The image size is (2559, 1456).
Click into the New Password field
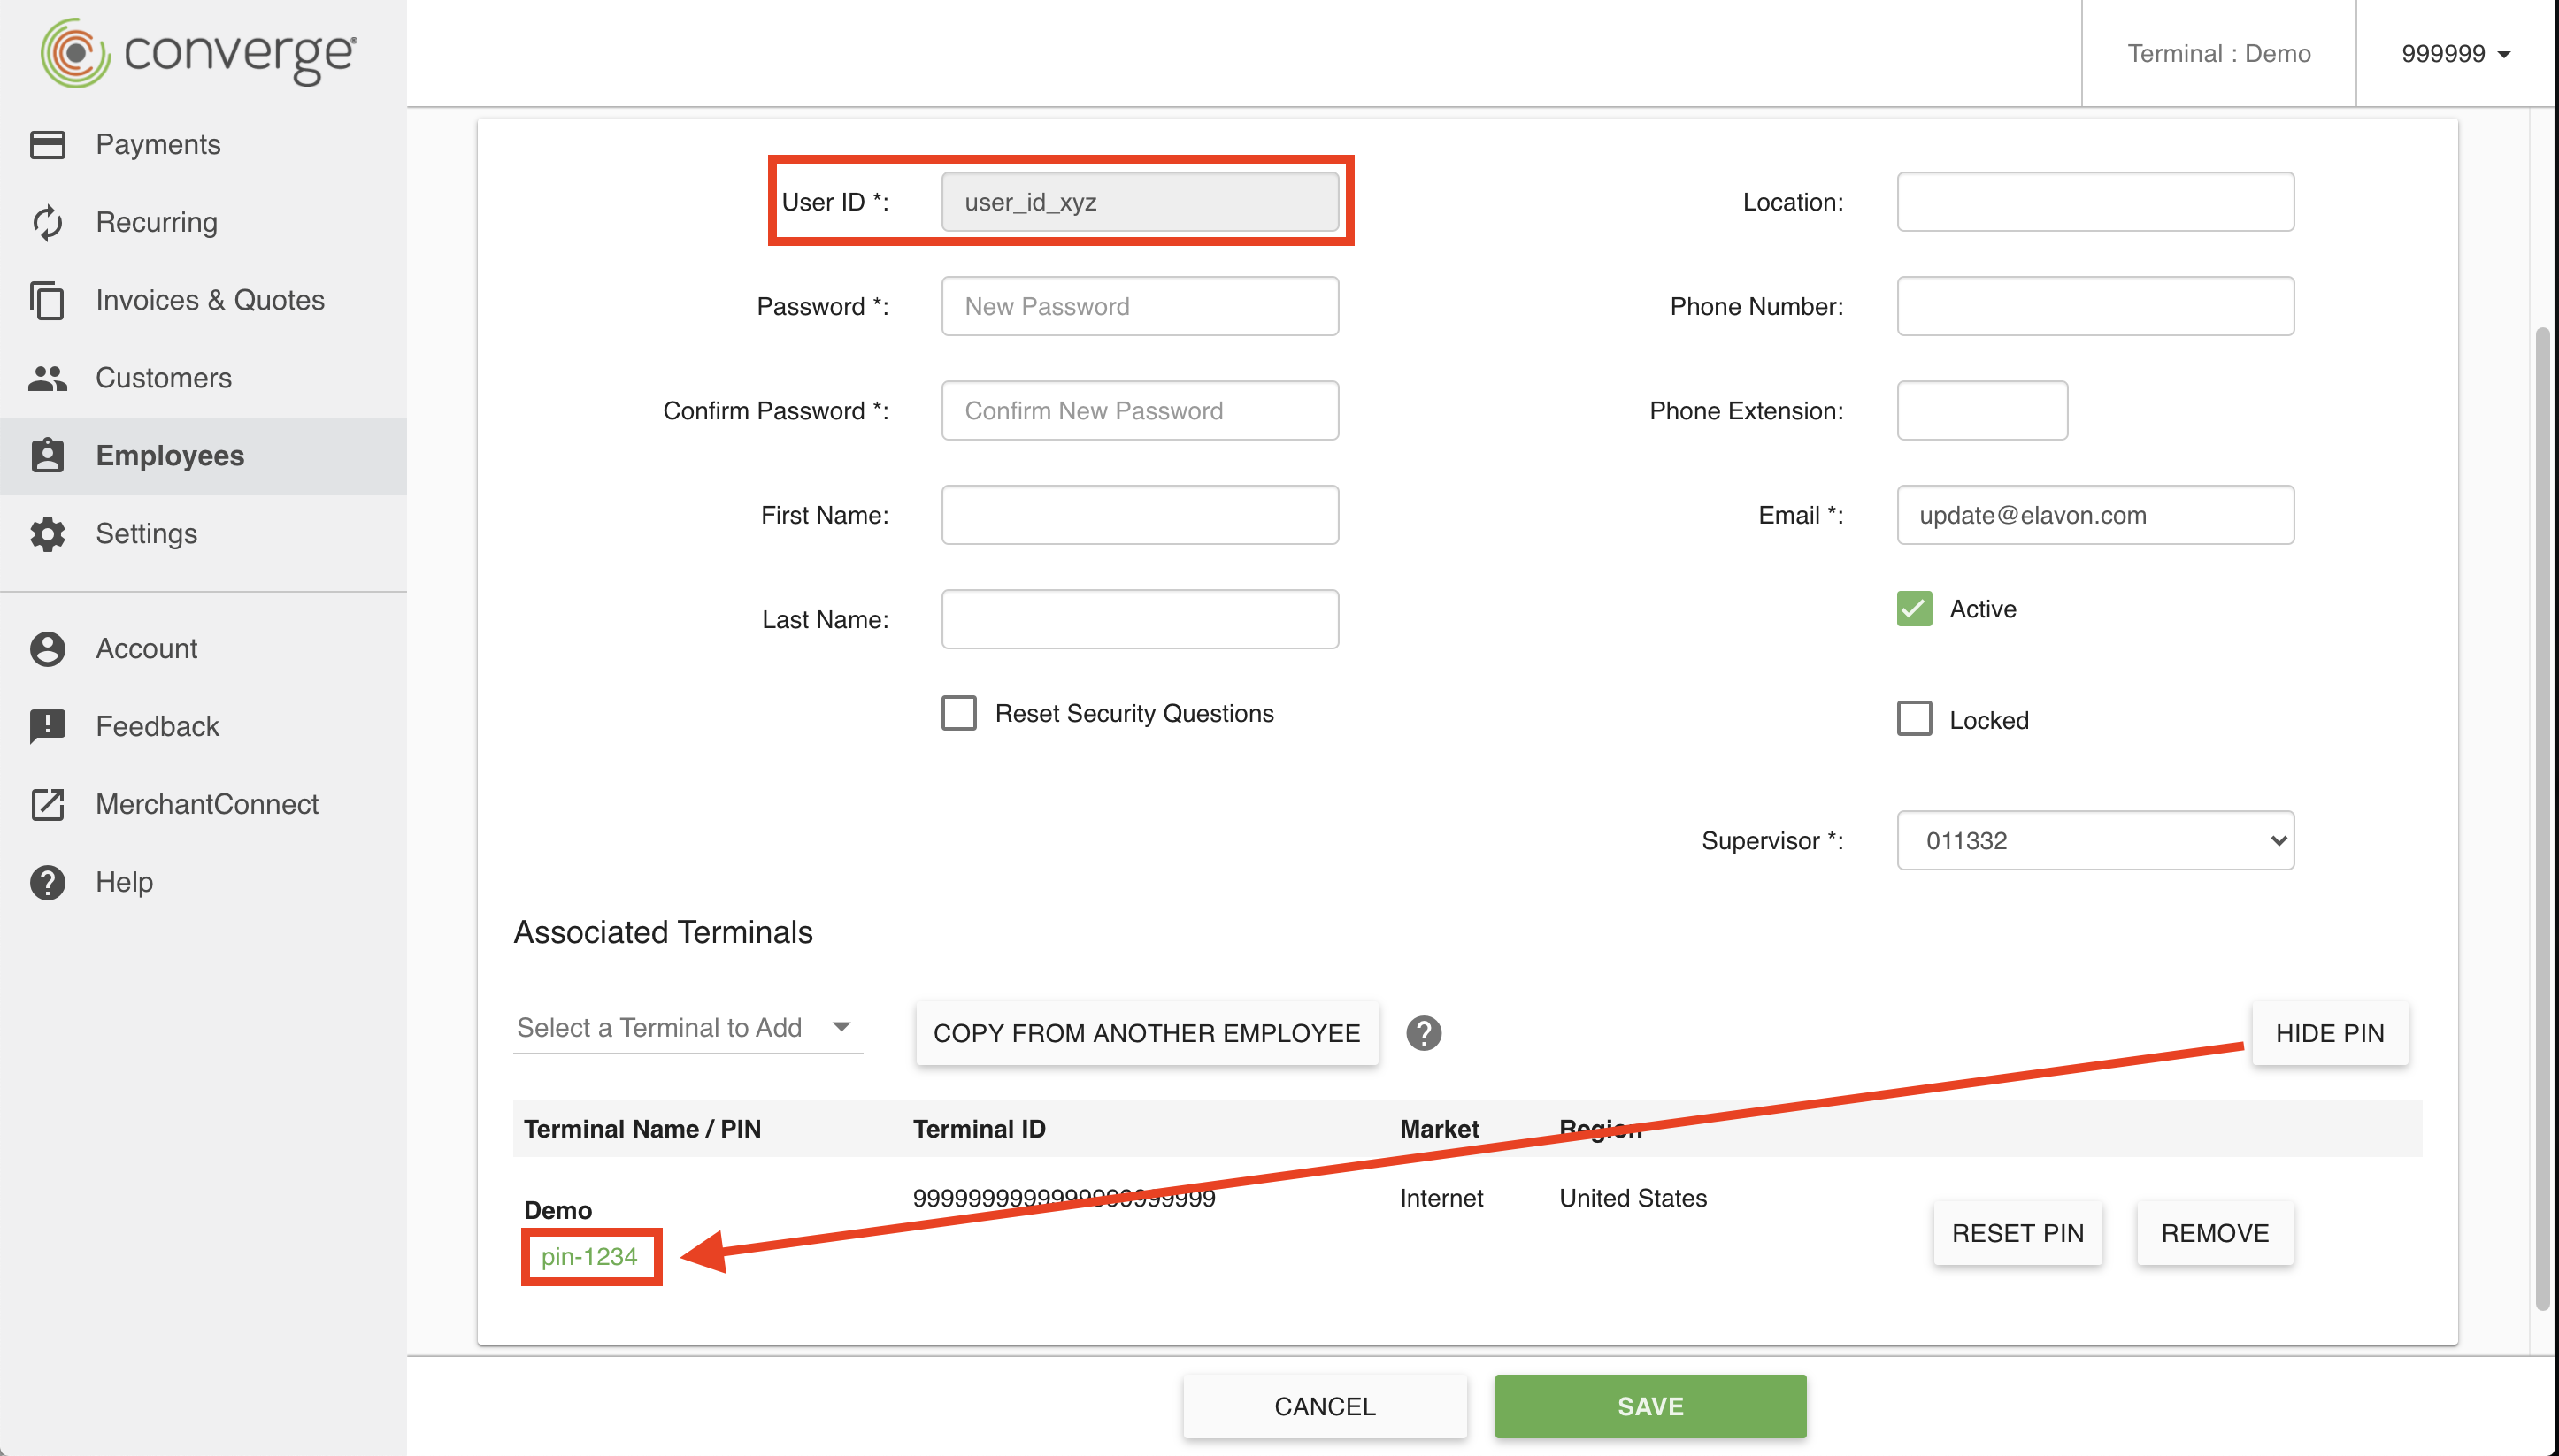[1139, 306]
